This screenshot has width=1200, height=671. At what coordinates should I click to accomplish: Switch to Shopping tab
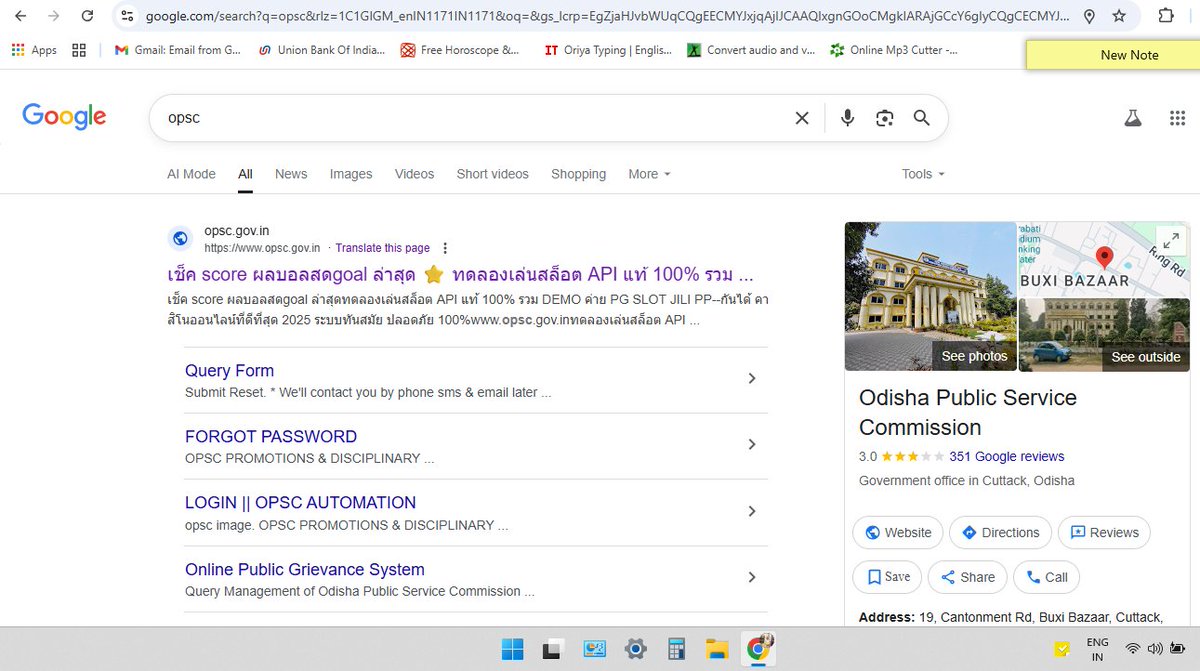[578, 174]
